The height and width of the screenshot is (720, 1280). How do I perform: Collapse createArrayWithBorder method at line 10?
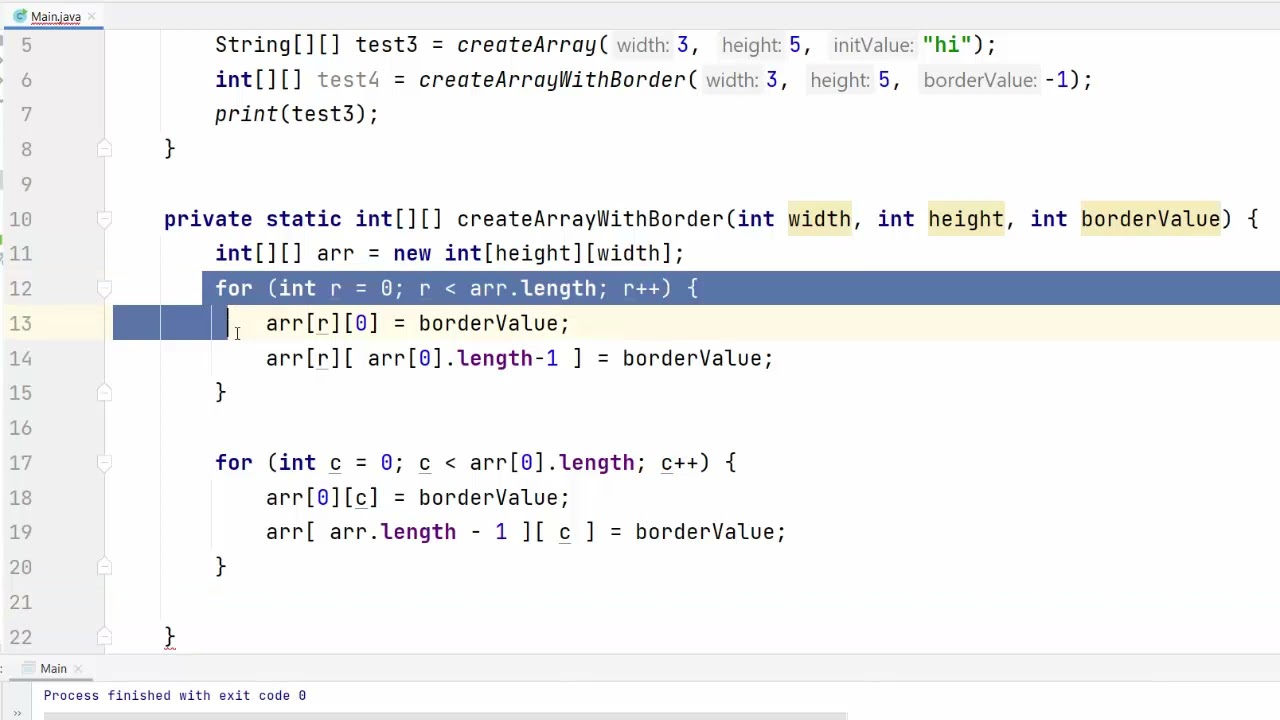pos(104,219)
